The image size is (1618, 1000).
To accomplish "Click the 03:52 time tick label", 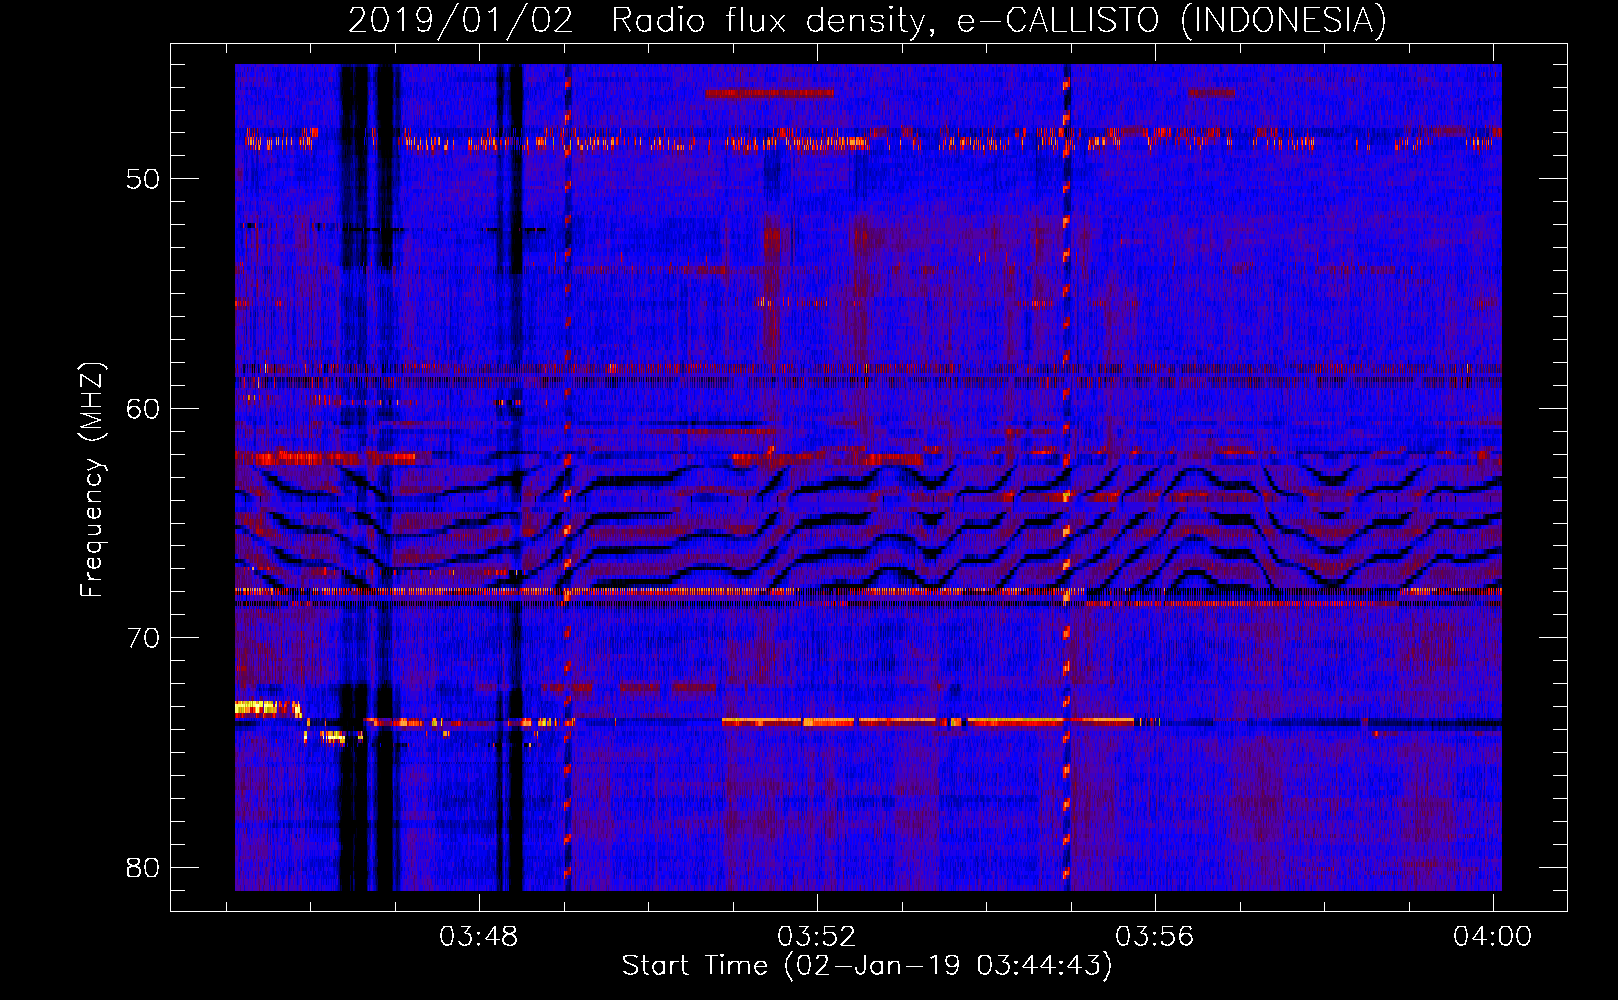I will (x=817, y=937).
